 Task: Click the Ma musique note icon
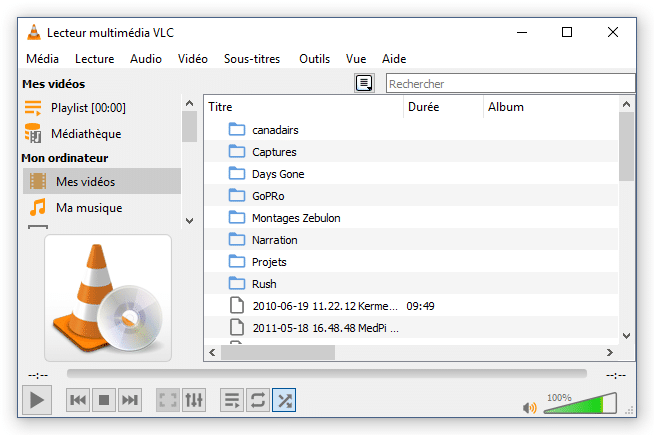click(x=38, y=207)
